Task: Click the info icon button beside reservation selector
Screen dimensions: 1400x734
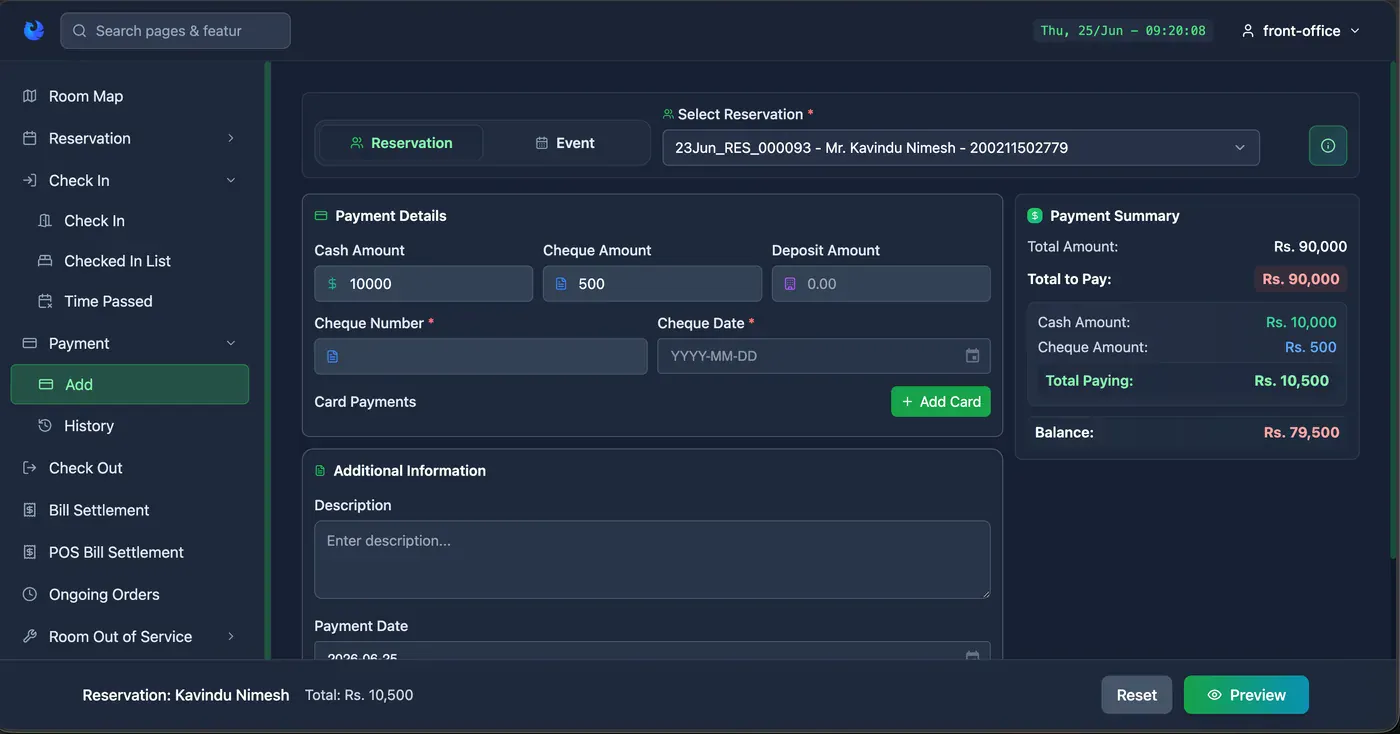Action: 1328,146
